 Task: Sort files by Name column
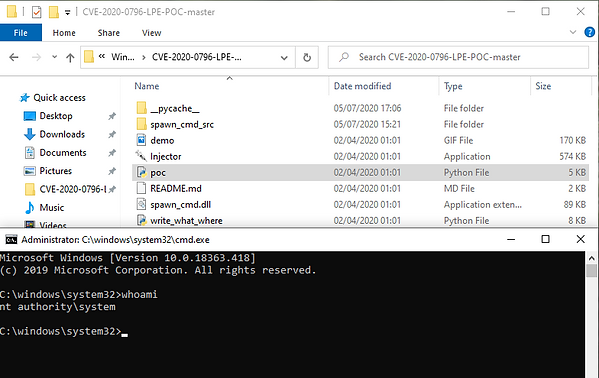147,86
